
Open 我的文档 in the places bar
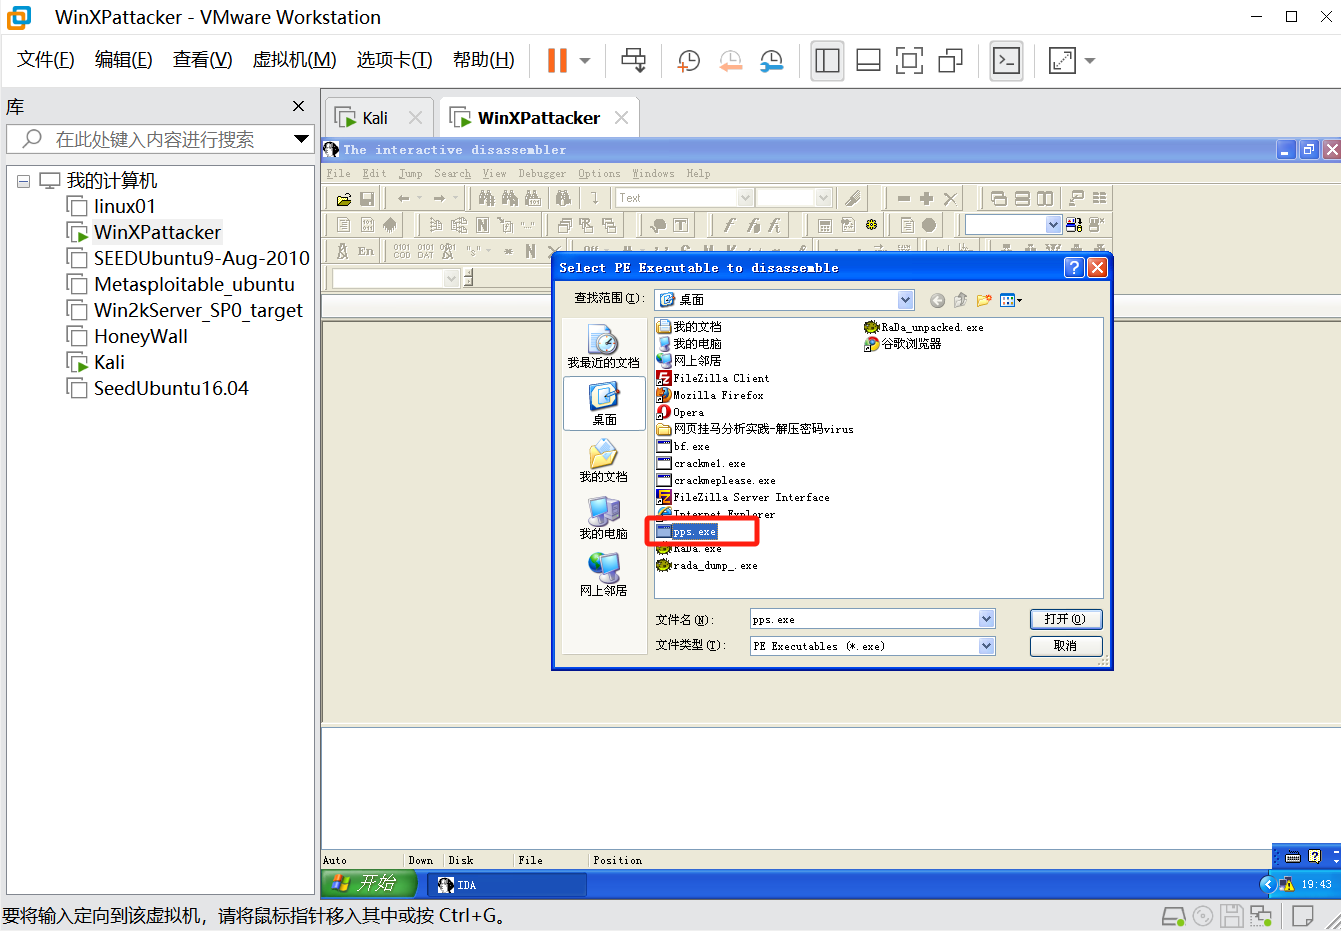tap(603, 460)
